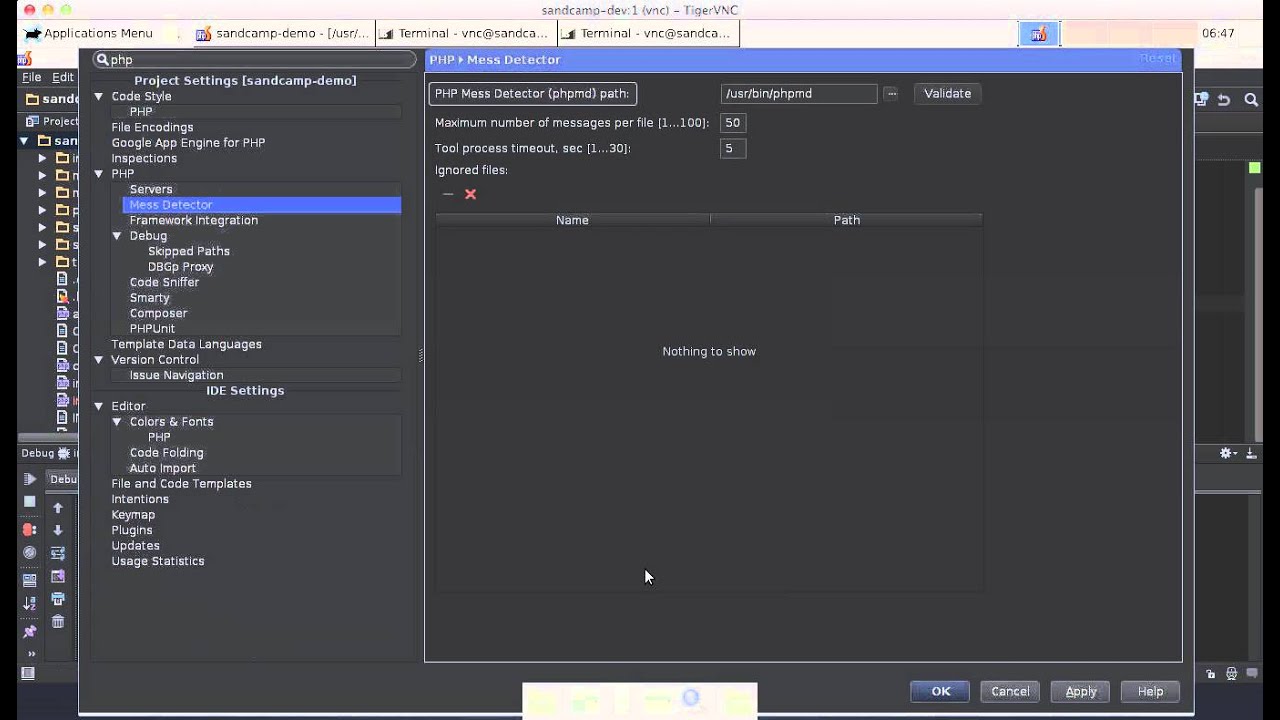The height and width of the screenshot is (720, 1280).
Task: Switch to second Terminal taskbar window
Action: [647, 33]
